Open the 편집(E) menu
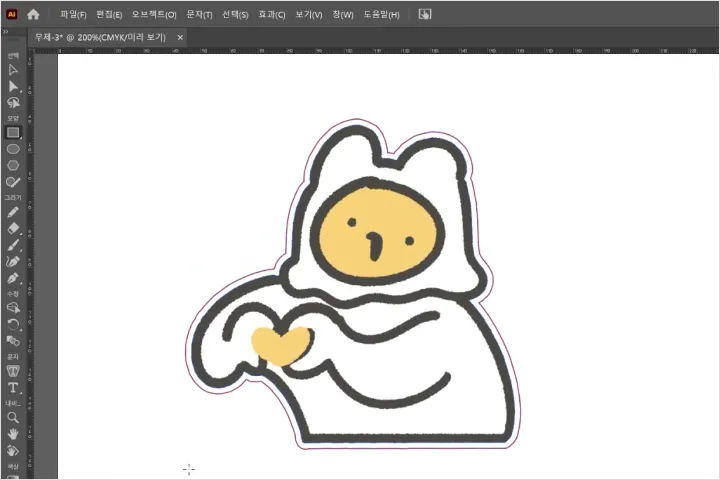This screenshot has width=720, height=480. click(x=109, y=15)
